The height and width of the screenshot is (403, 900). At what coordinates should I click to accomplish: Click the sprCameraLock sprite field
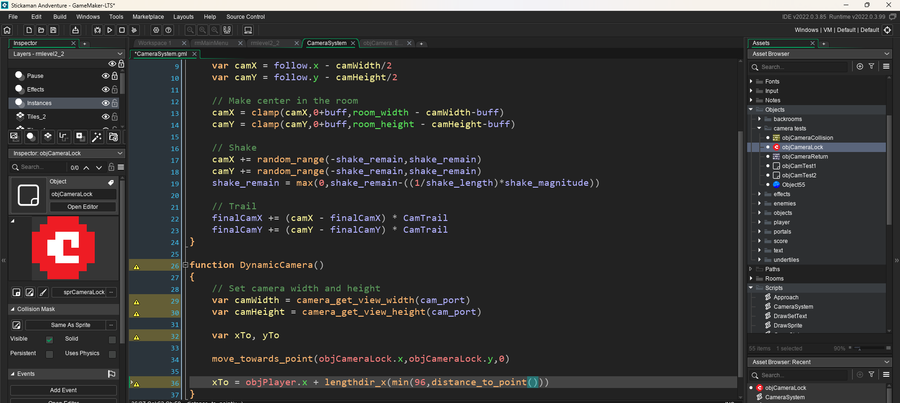[79, 292]
